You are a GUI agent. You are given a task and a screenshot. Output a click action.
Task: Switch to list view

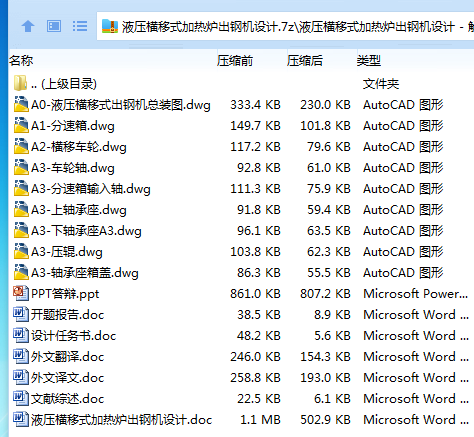(80, 26)
